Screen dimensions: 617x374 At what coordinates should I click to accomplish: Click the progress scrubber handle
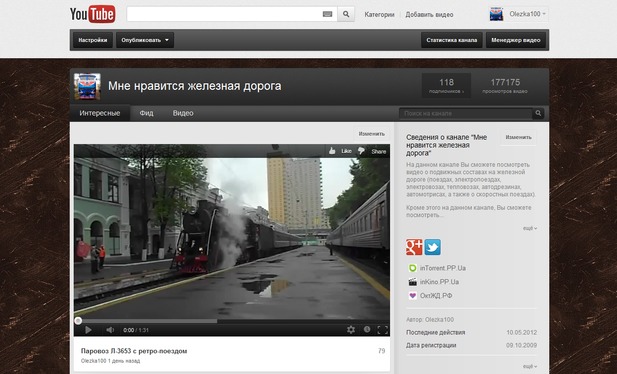[78, 321]
